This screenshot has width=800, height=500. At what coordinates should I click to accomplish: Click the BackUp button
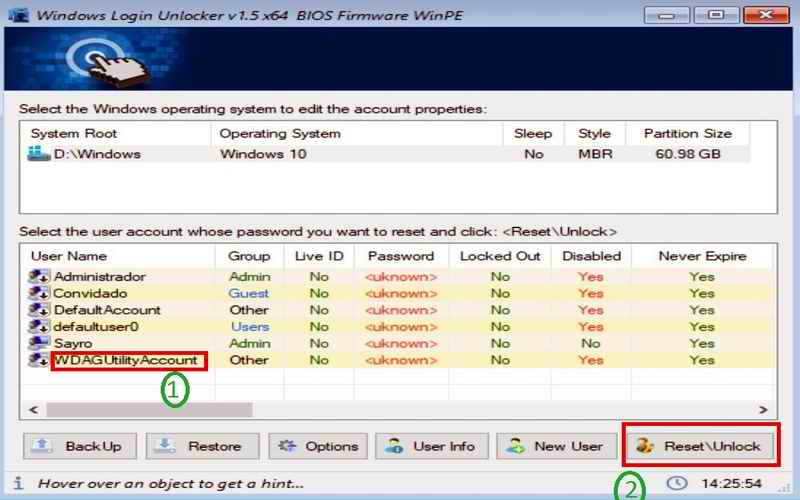pos(80,446)
